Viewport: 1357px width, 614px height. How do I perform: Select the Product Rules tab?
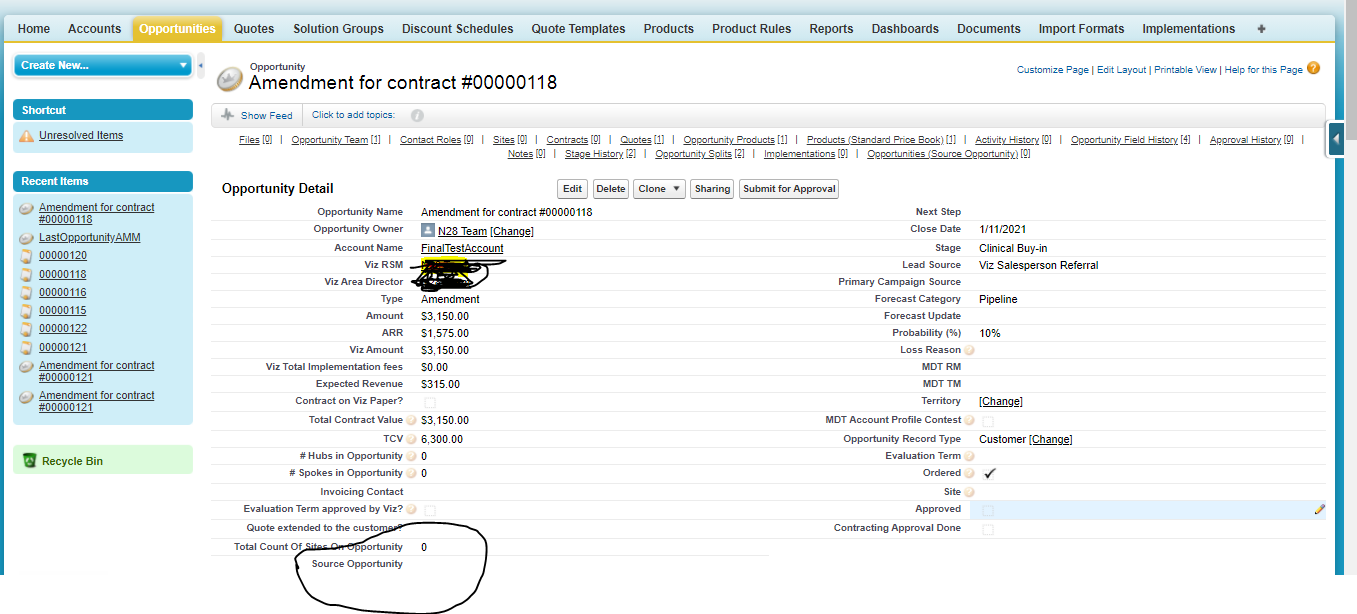[751, 29]
